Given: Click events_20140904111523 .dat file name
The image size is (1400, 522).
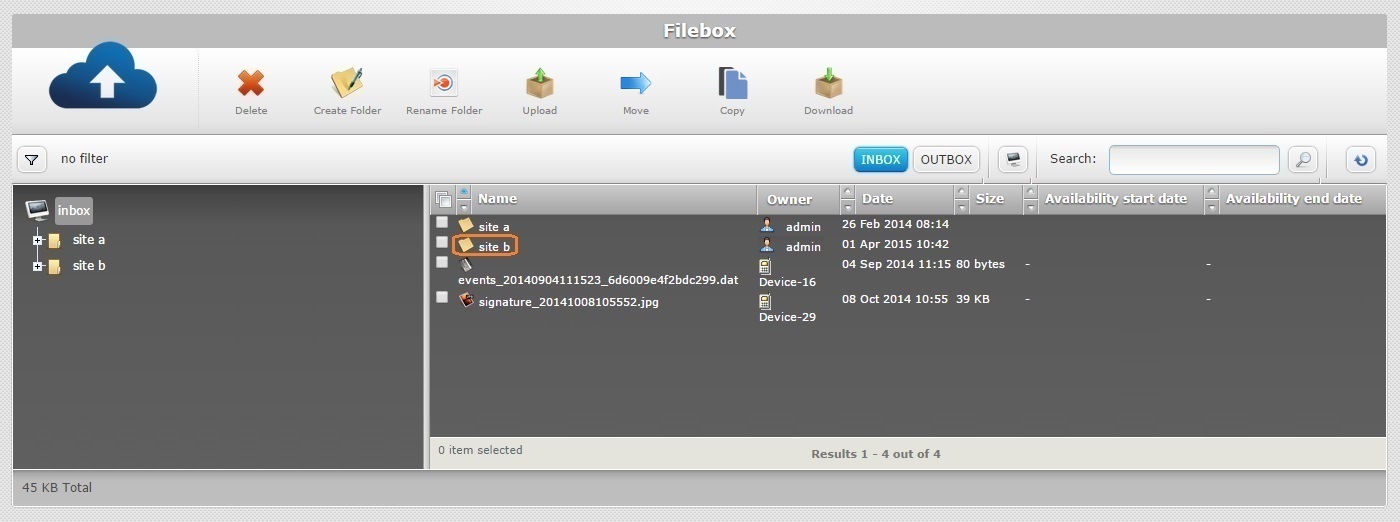Looking at the screenshot, I should [598, 280].
